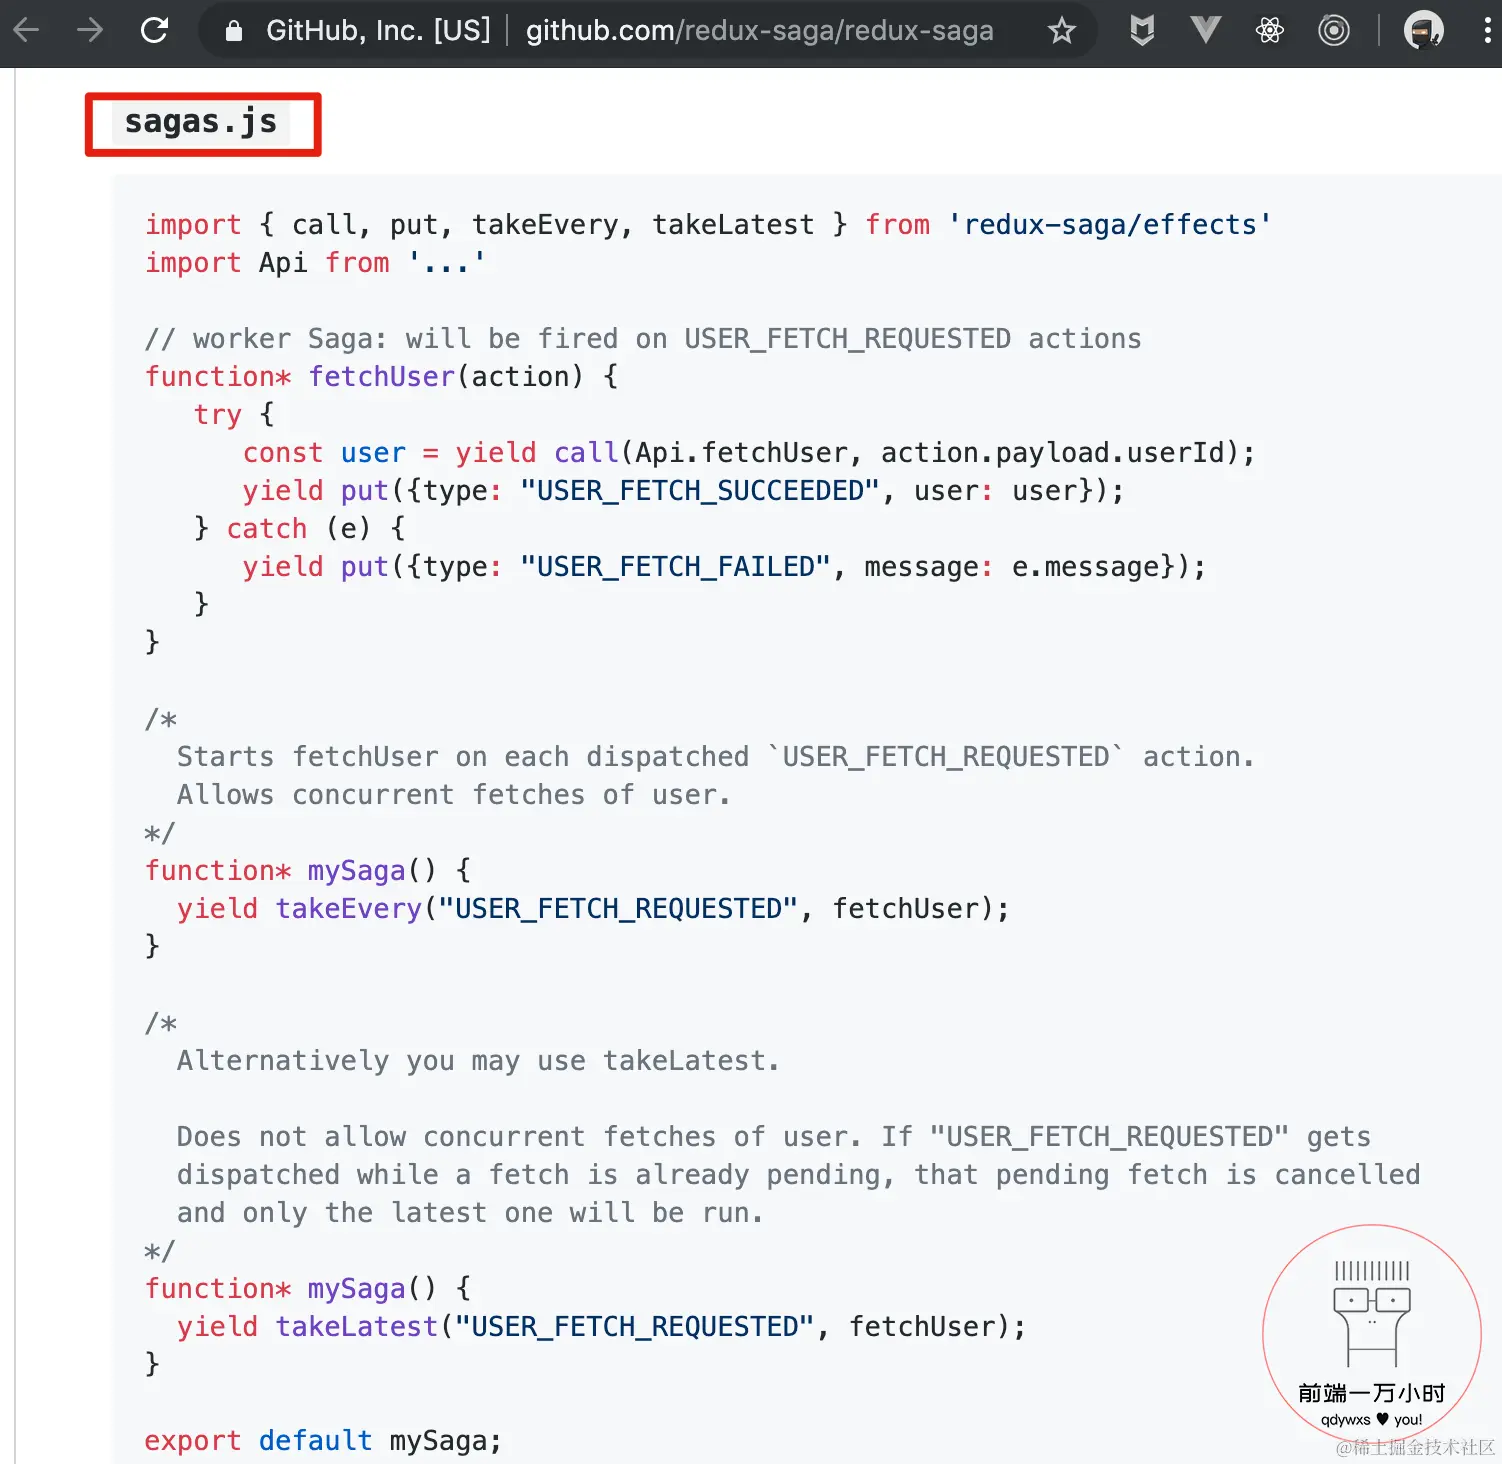Click the browser forward arrow
This screenshot has width=1502, height=1464.
(90, 31)
